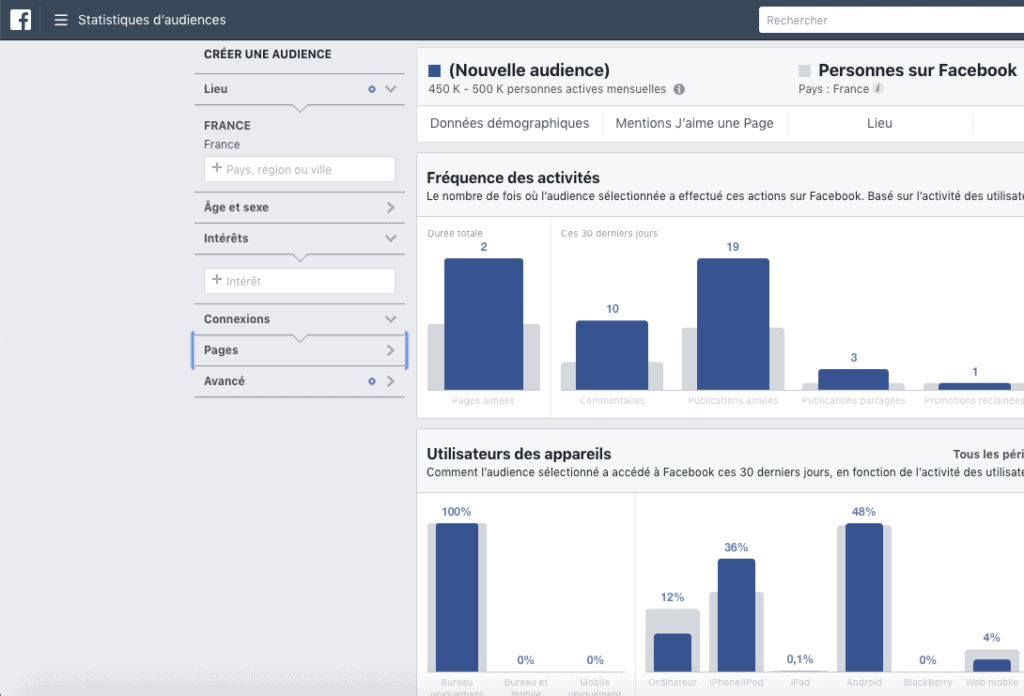Click the Fréquence des activités heading

pyautogui.click(x=513, y=178)
